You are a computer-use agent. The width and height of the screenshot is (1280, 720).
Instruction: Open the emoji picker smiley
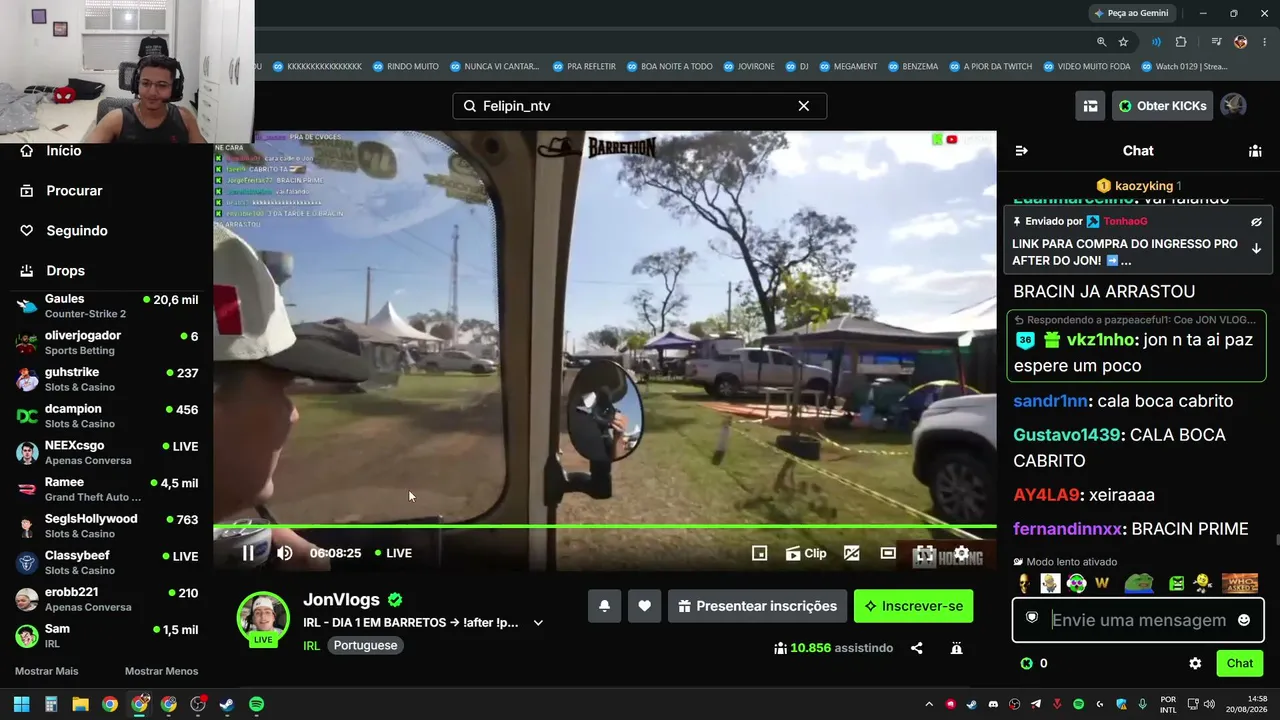pos(1244,620)
